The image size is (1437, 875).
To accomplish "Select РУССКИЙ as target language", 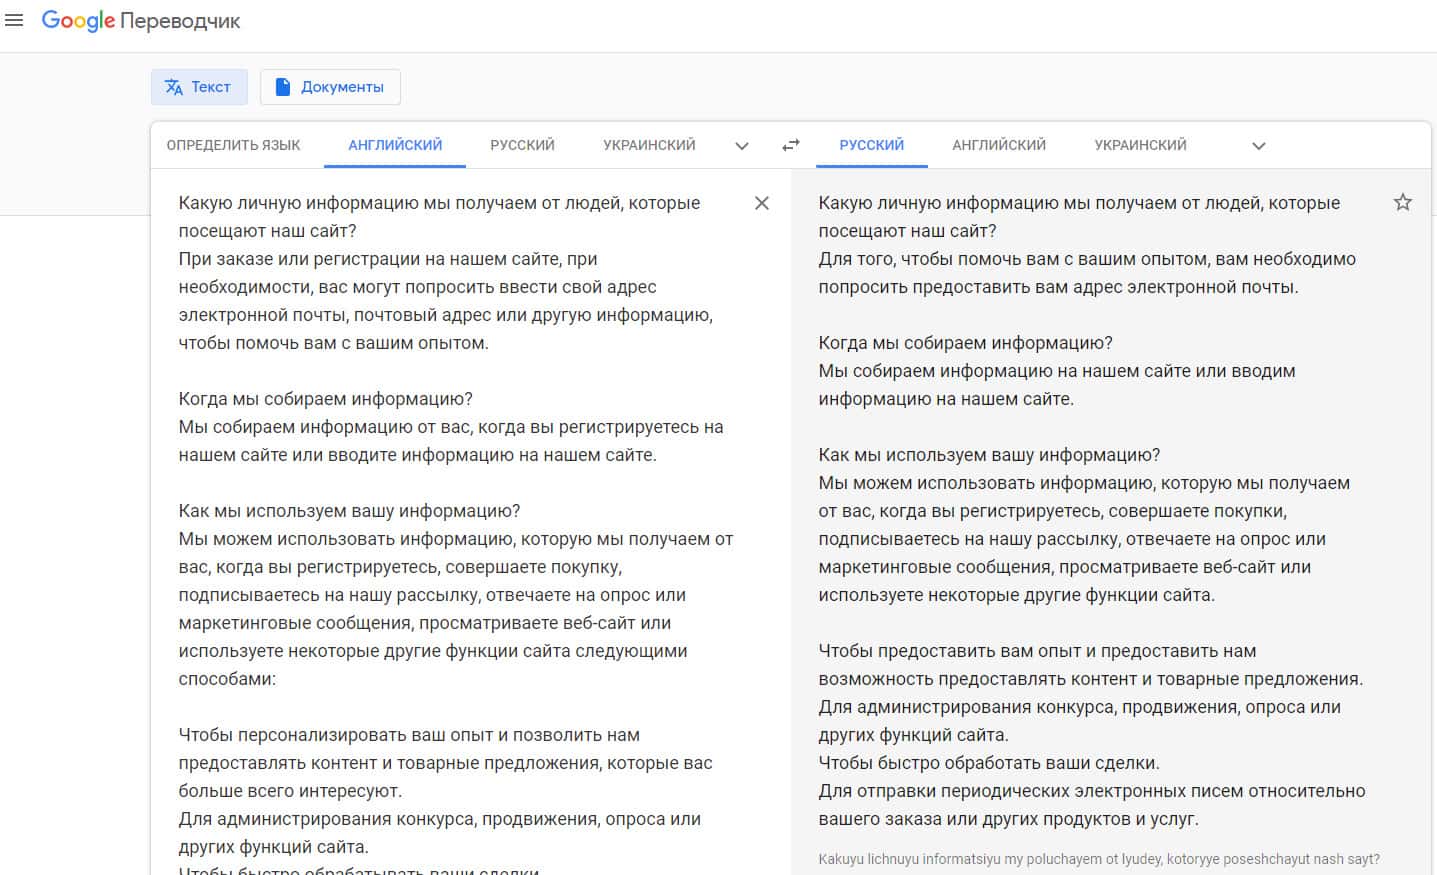I will pos(871,145).
